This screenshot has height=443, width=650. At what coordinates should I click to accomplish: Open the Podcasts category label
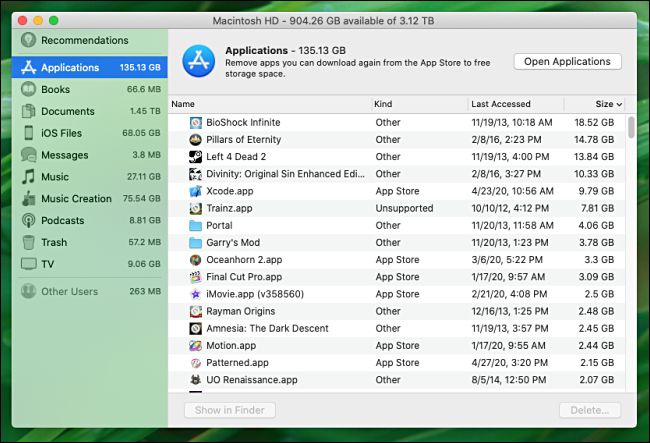point(63,220)
